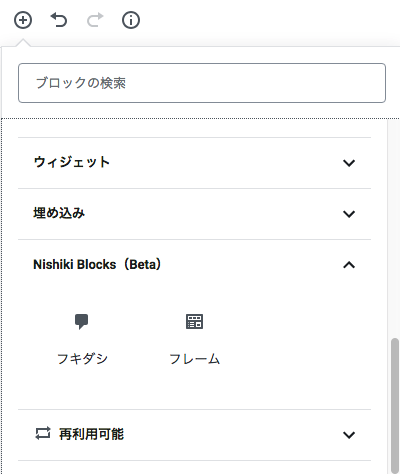Click the up chevron for Nishiki Blocks
This screenshot has width=400, height=474.
[349, 265]
